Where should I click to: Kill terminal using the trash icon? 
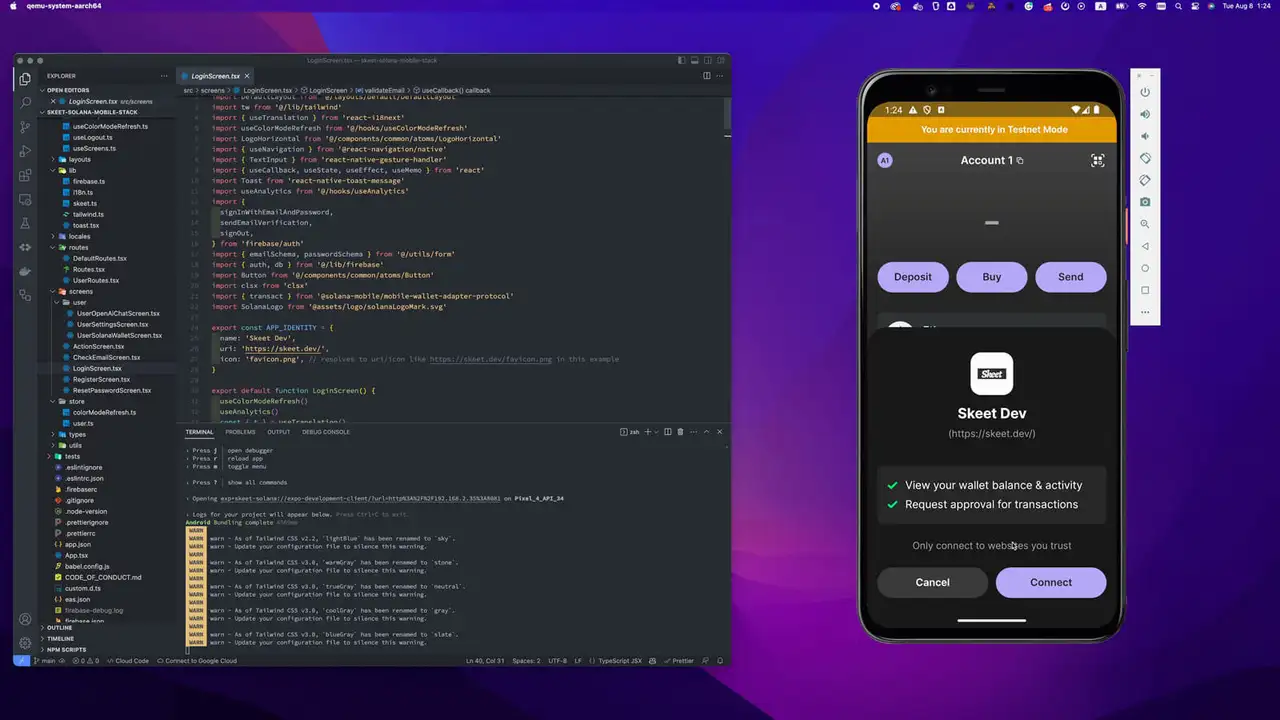pos(681,432)
